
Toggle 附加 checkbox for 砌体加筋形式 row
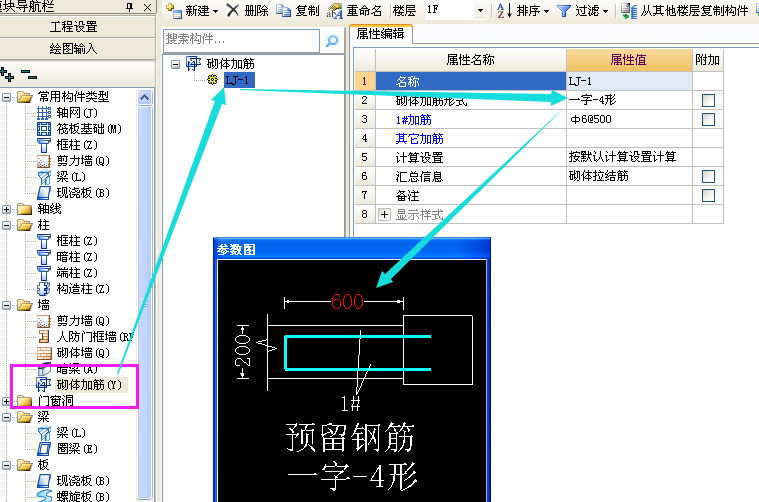[708, 100]
